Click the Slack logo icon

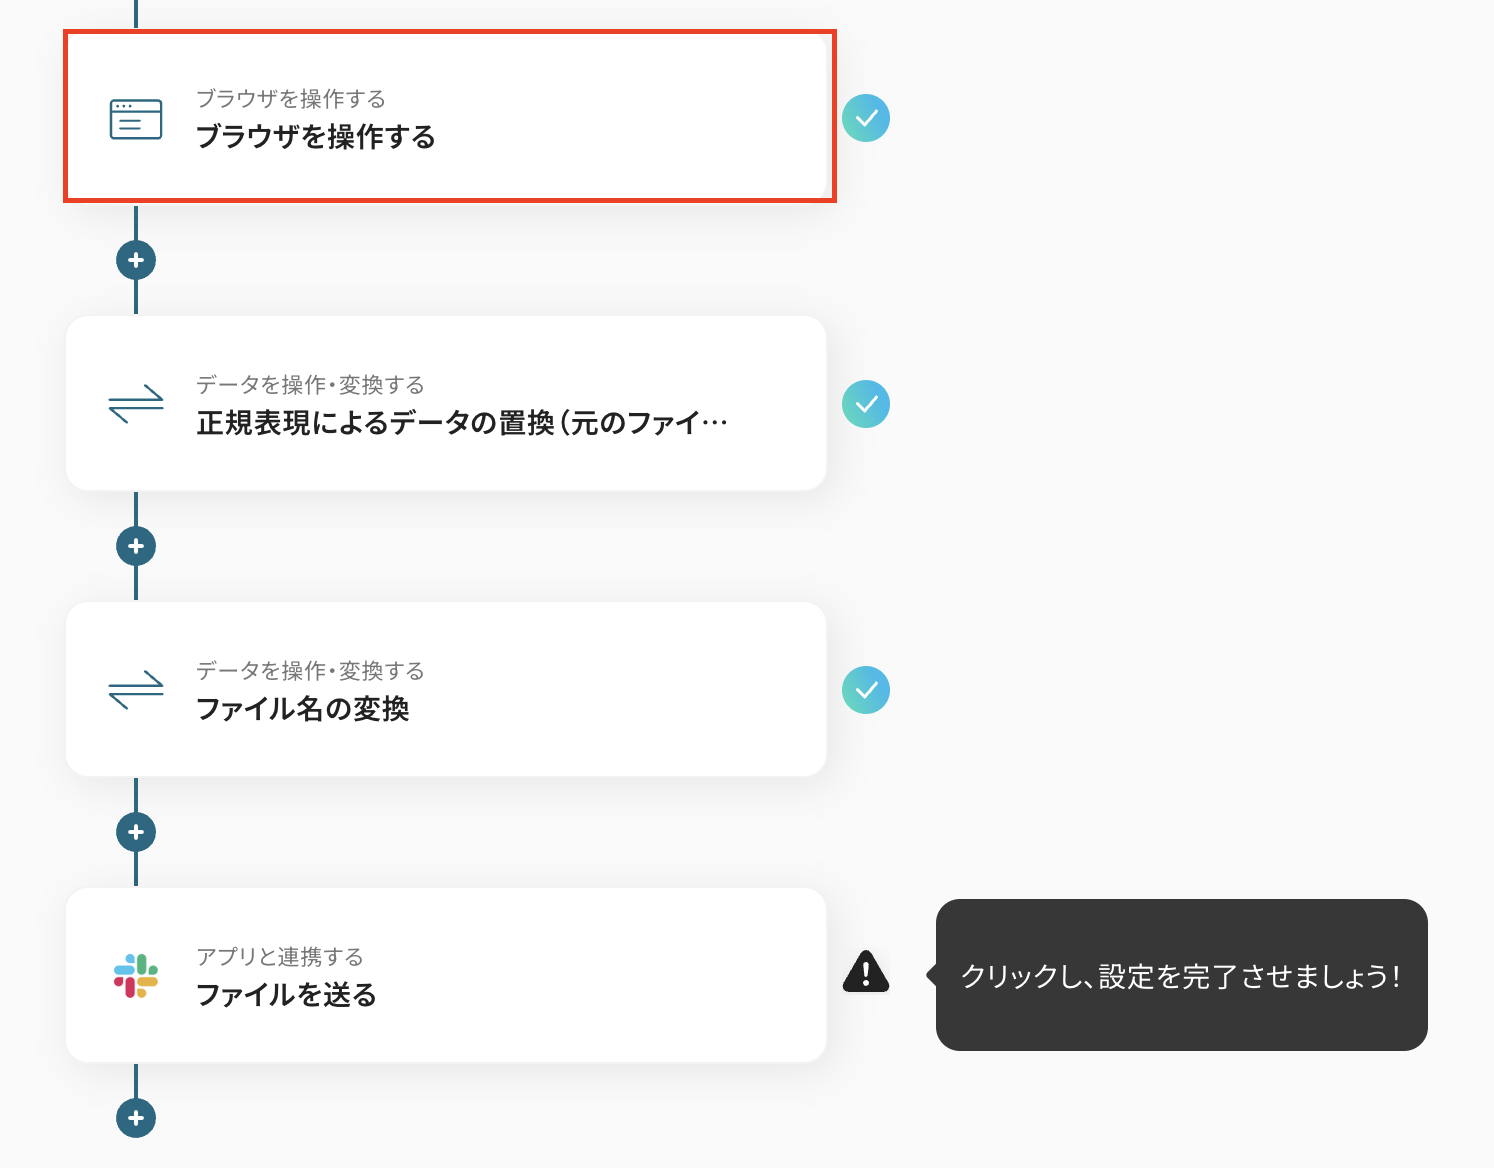click(136, 975)
